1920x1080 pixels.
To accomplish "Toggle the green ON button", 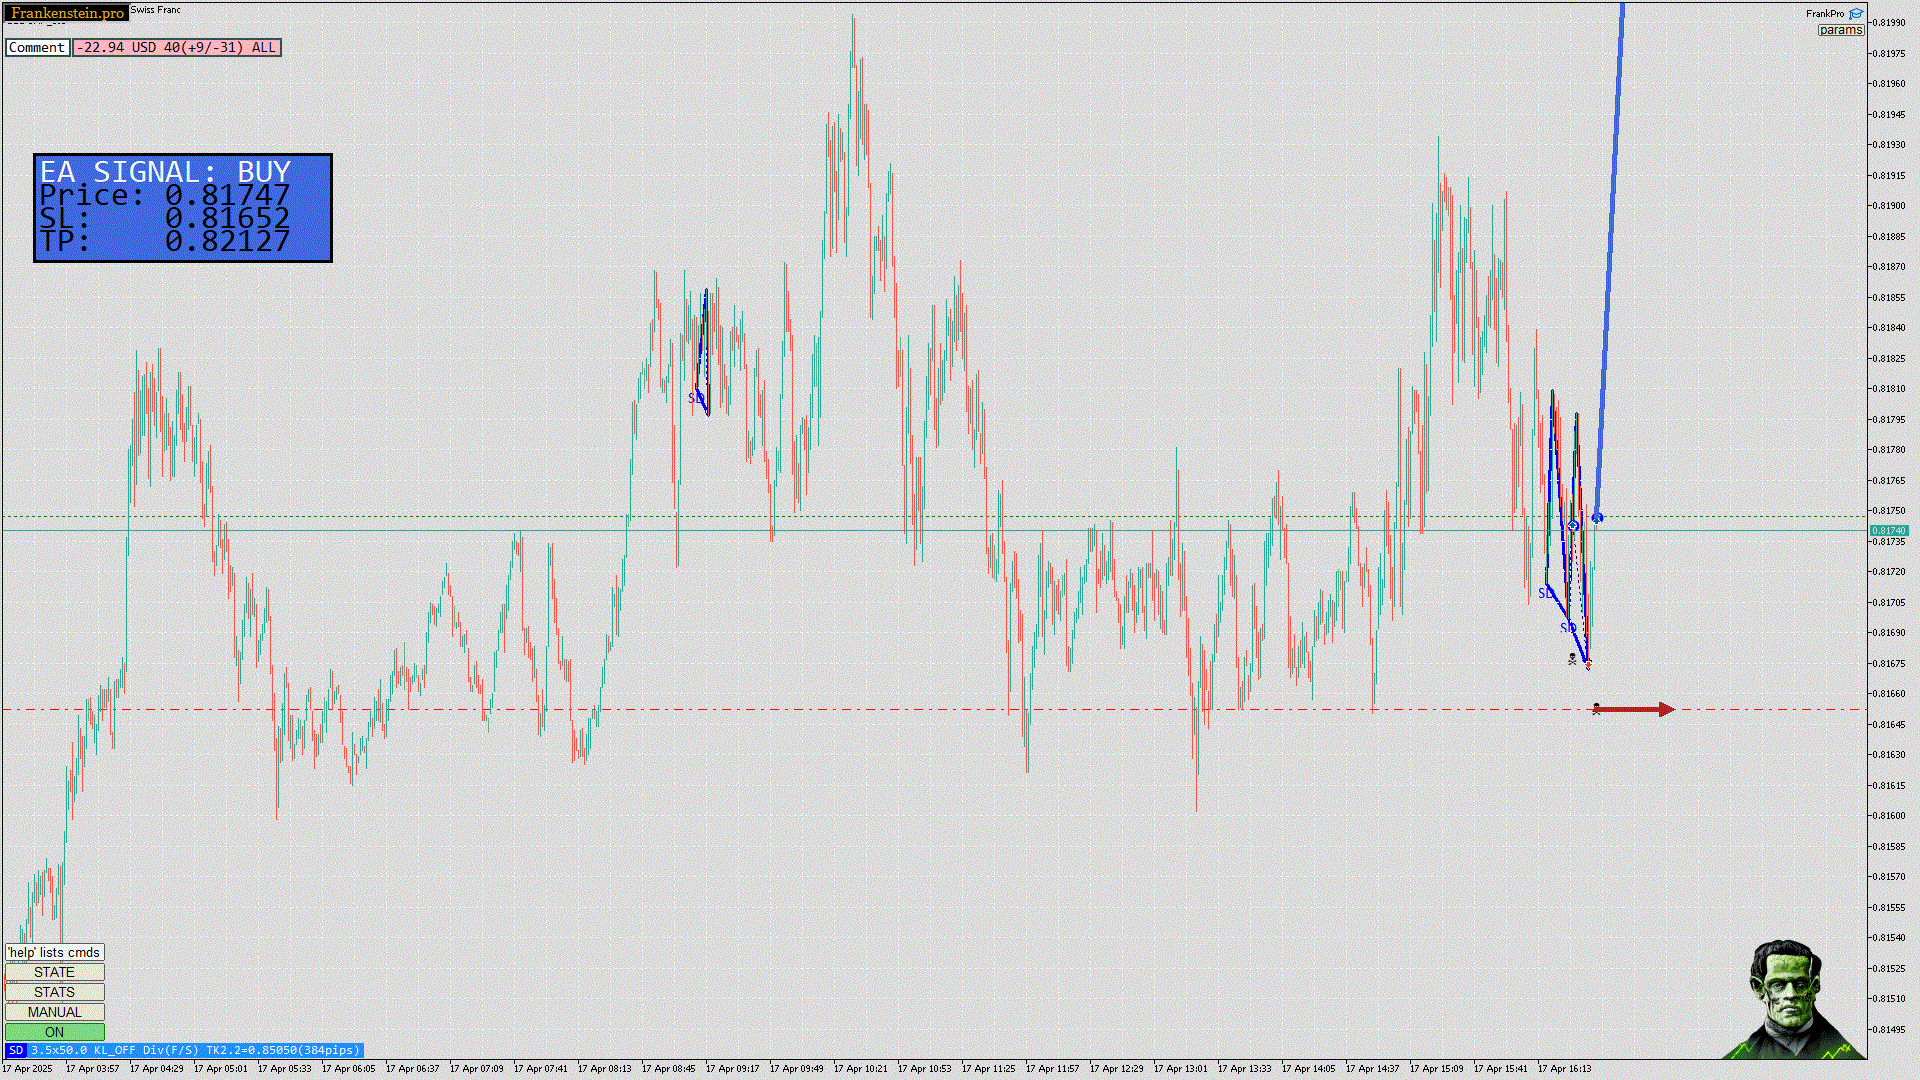I will click(54, 1032).
